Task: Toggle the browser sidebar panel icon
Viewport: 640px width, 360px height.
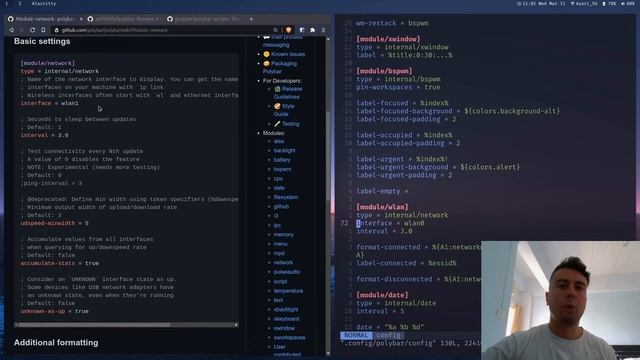Action: click(x=302, y=30)
